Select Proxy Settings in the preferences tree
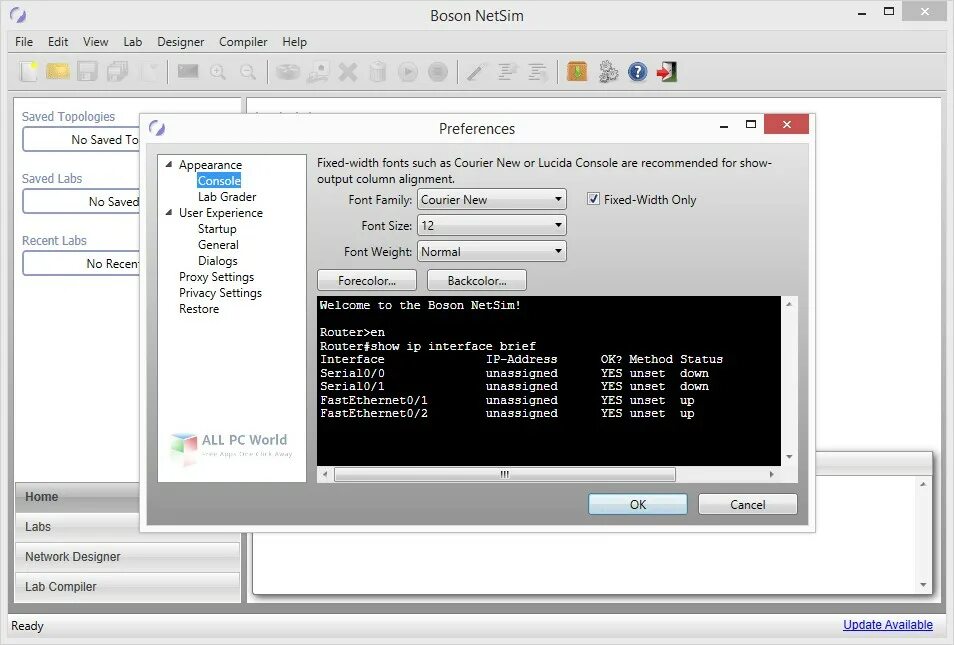The width and height of the screenshot is (954, 645). [x=217, y=277]
